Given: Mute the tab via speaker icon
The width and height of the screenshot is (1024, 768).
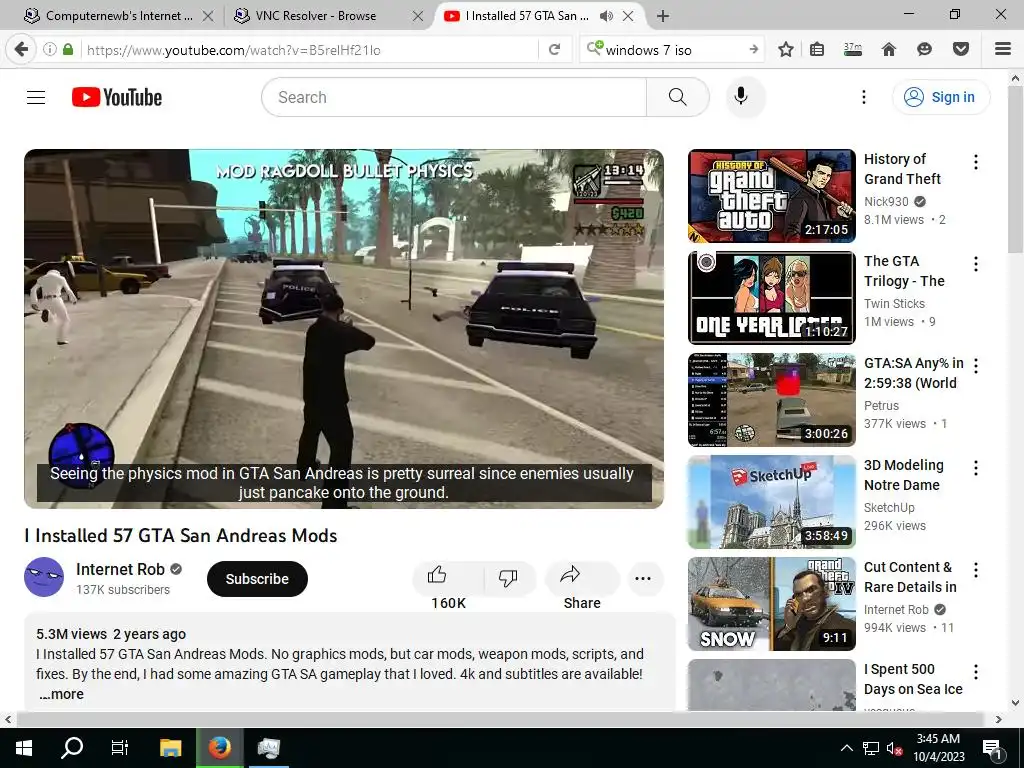Looking at the screenshot, I should 606,16.
